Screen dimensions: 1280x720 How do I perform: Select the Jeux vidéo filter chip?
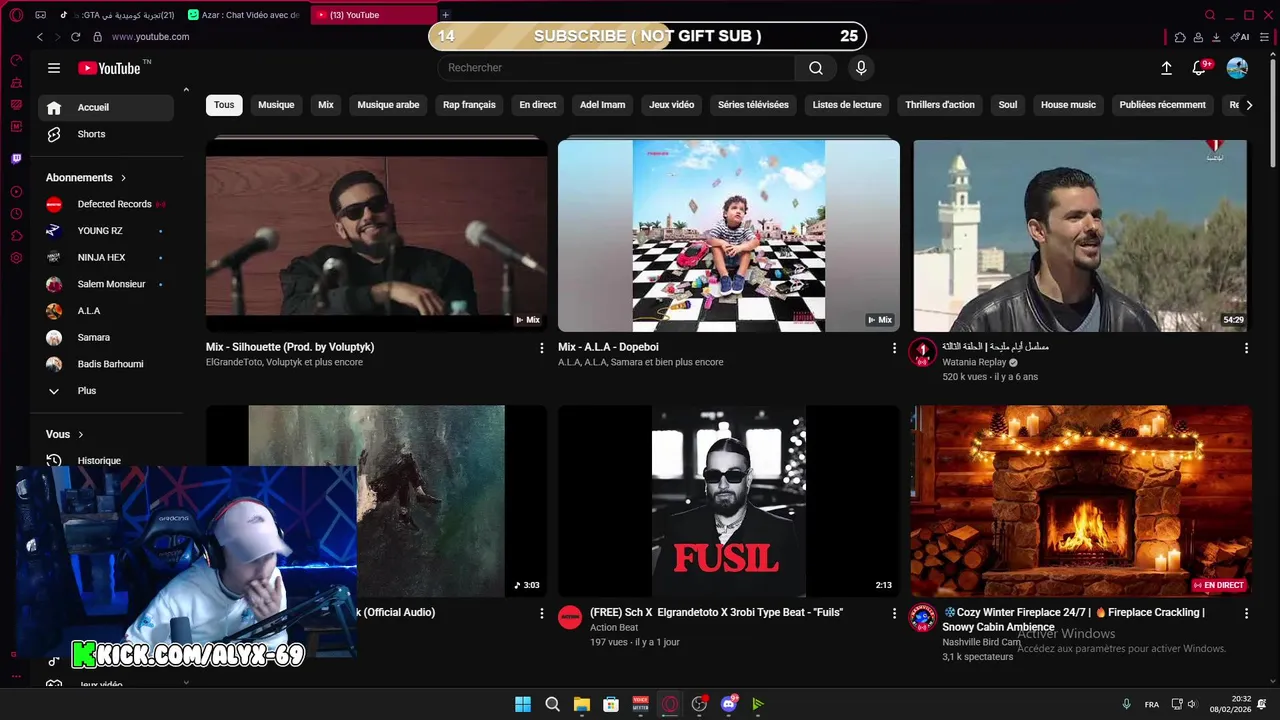[671, 105]
